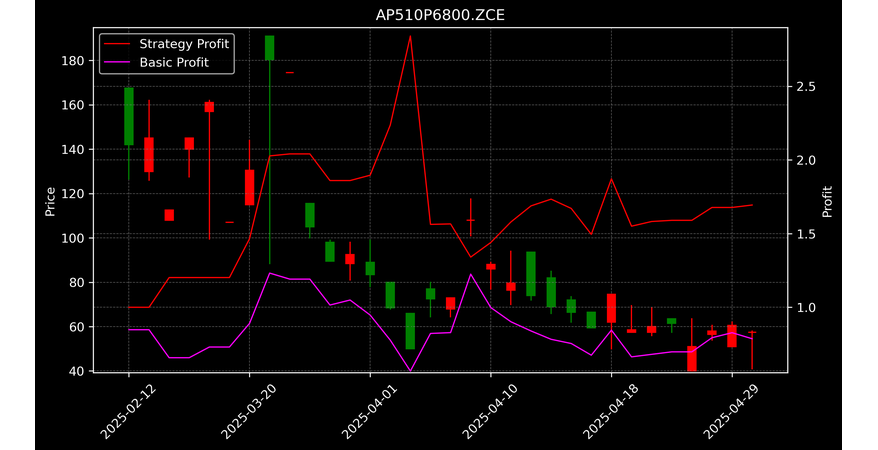Click the chart title AP510P6800.ZCE
Viewport: 878px width, 450px height.
click(440, 15)
